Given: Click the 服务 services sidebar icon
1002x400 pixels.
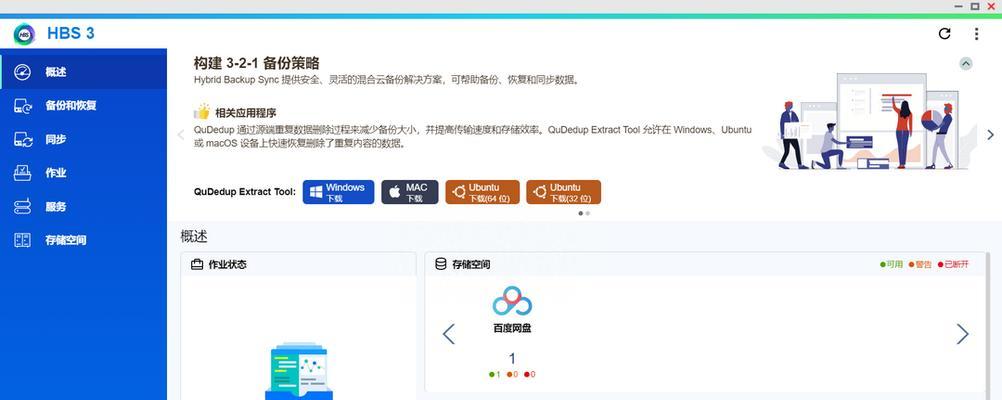Looking at the screenshot, I should point(22,207).
